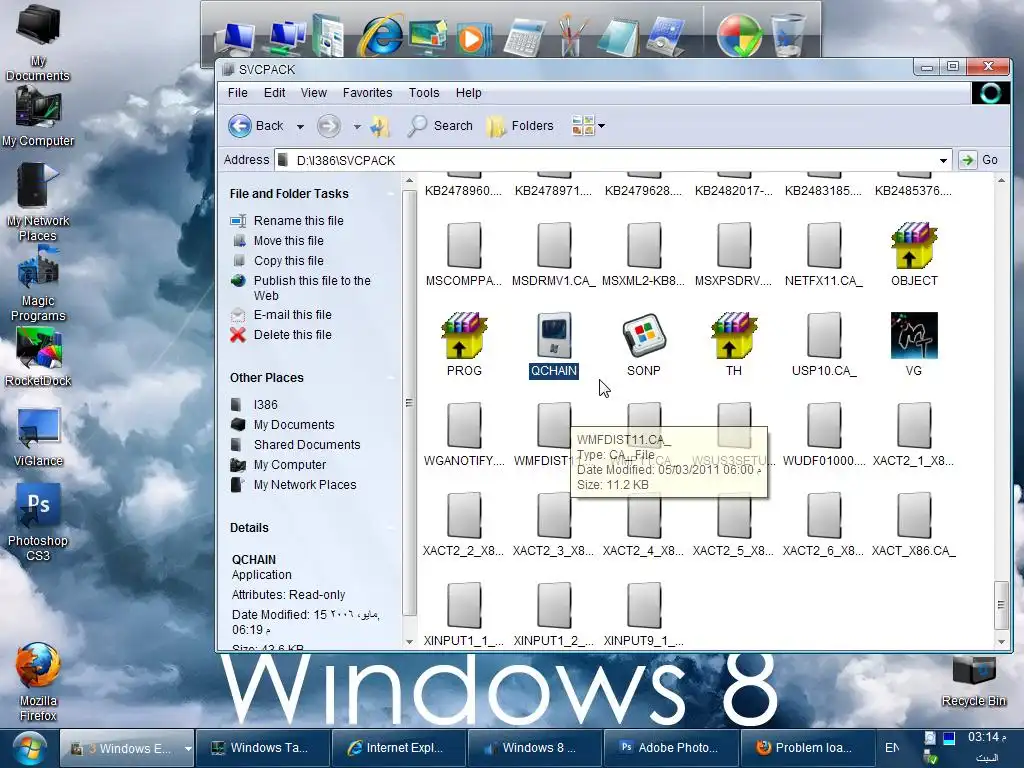Click task pane scrollbar up arrow
Viewport: 1024px width, 768px height.
pos(409,181)
